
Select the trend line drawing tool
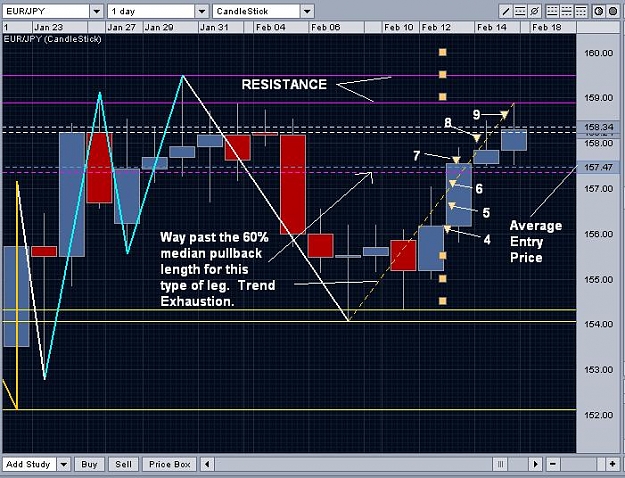click(505, 11)
